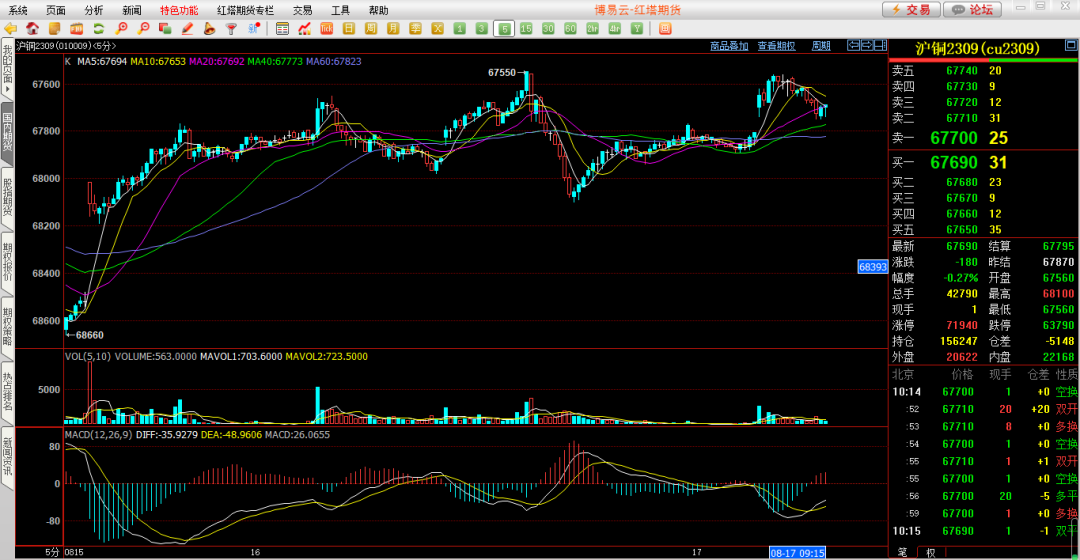Select the 权 tab at panel bottom
This screenshot has height=560, width=1080.
coord(931,552)
